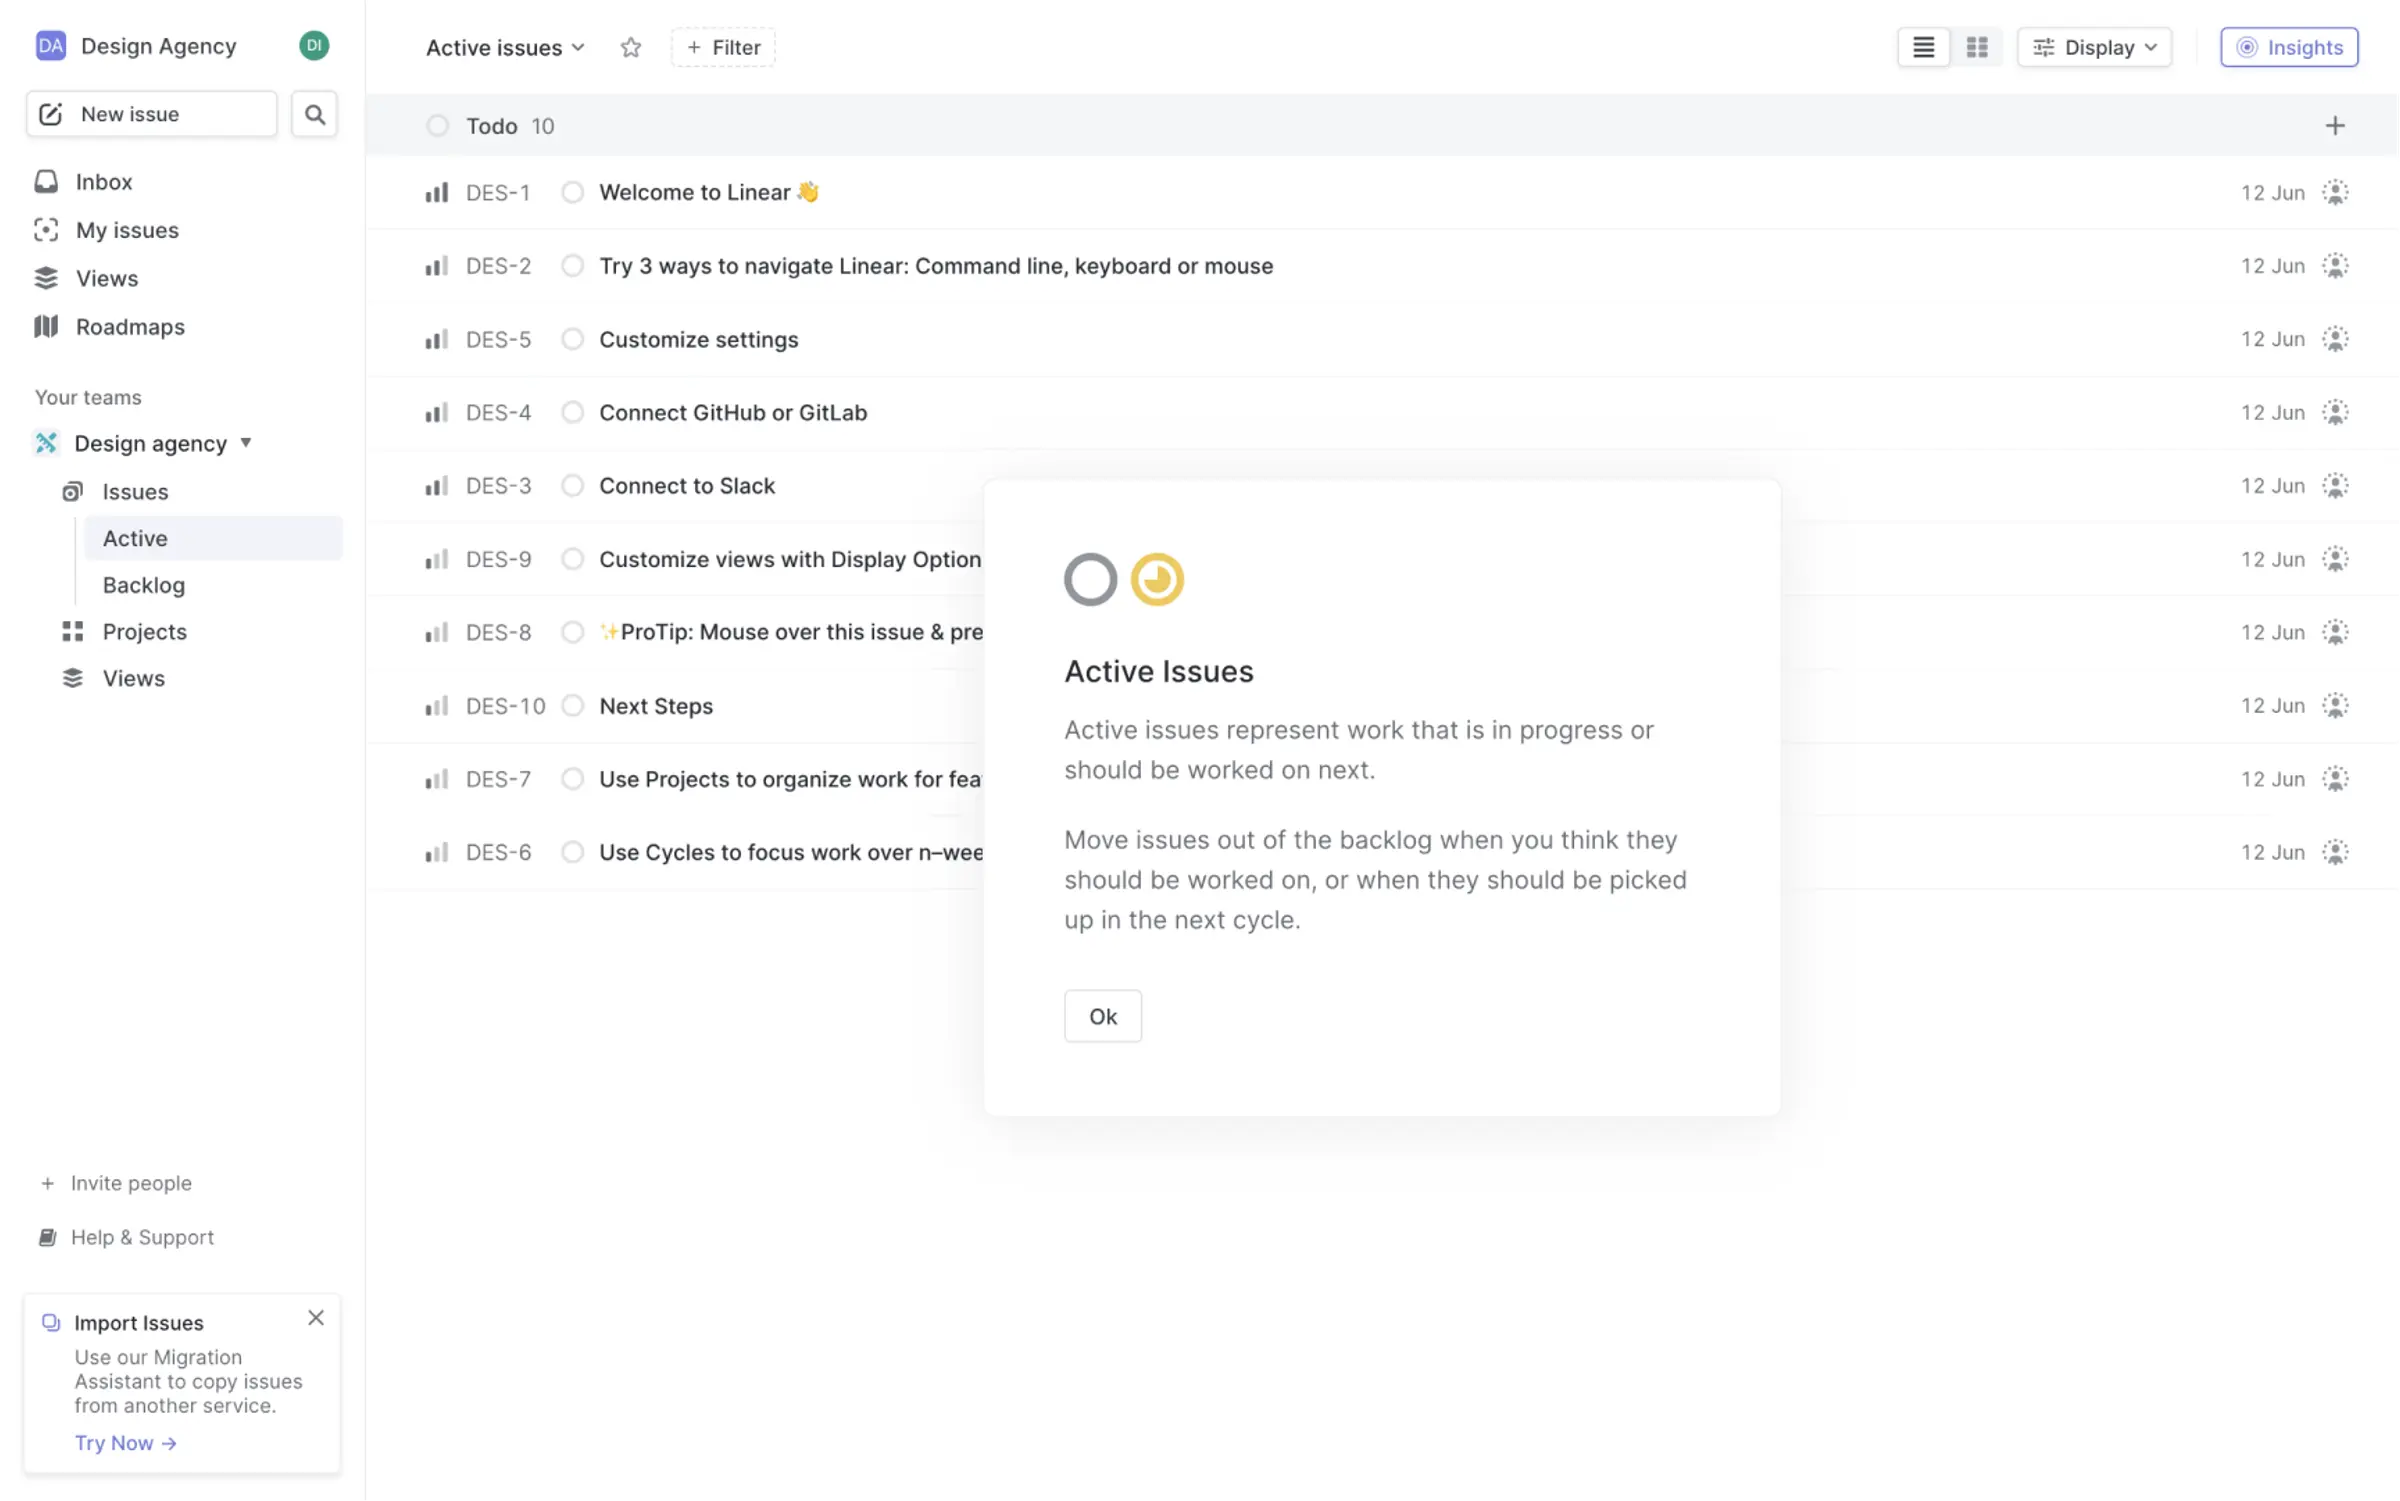Go to My issues

pyautogui.click(x=127, y=230)
